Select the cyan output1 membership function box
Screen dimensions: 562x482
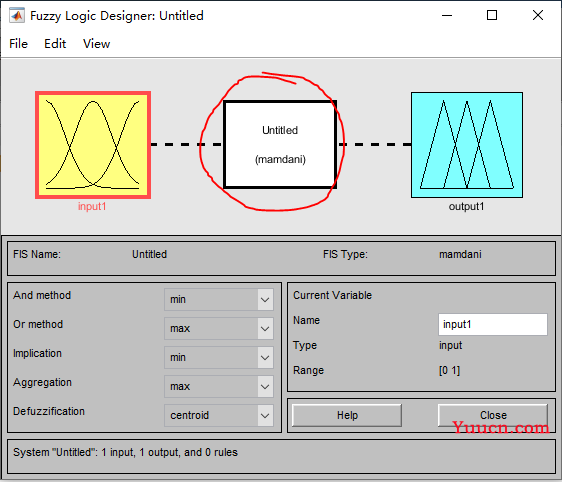click(x=467, y=145)
